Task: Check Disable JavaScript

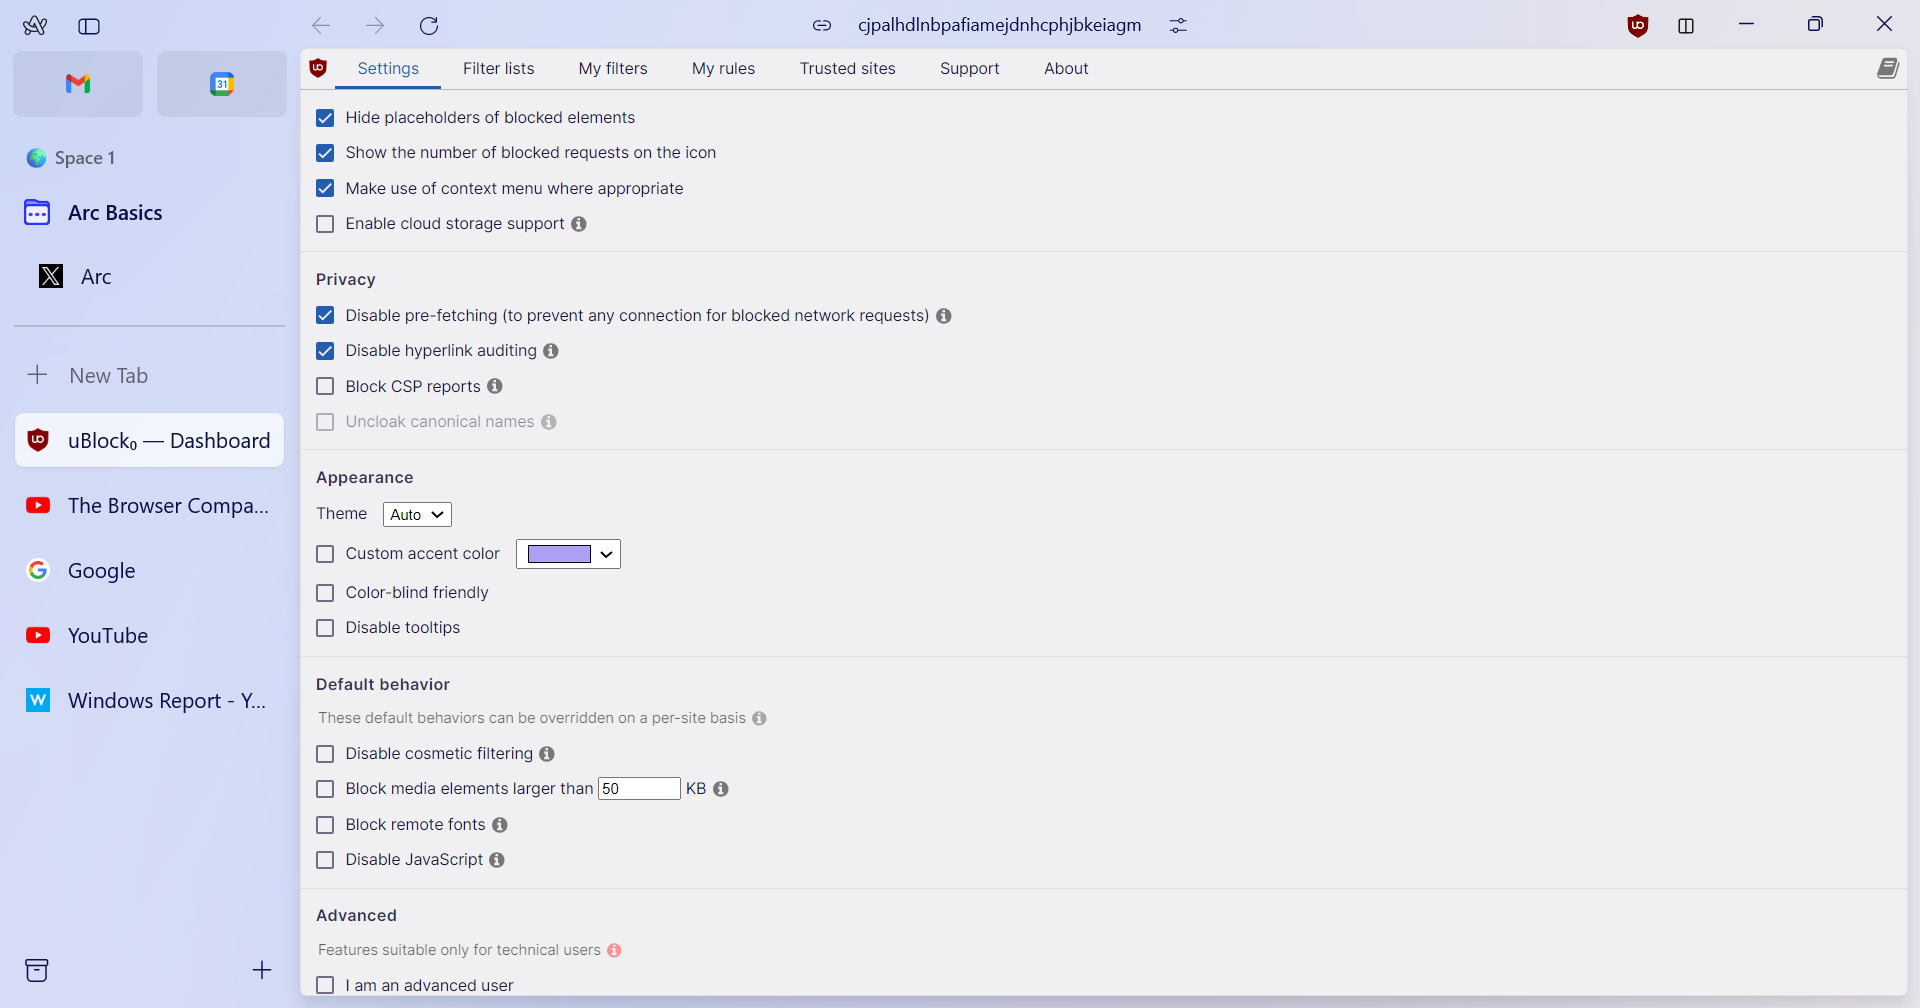Action: 325,860
